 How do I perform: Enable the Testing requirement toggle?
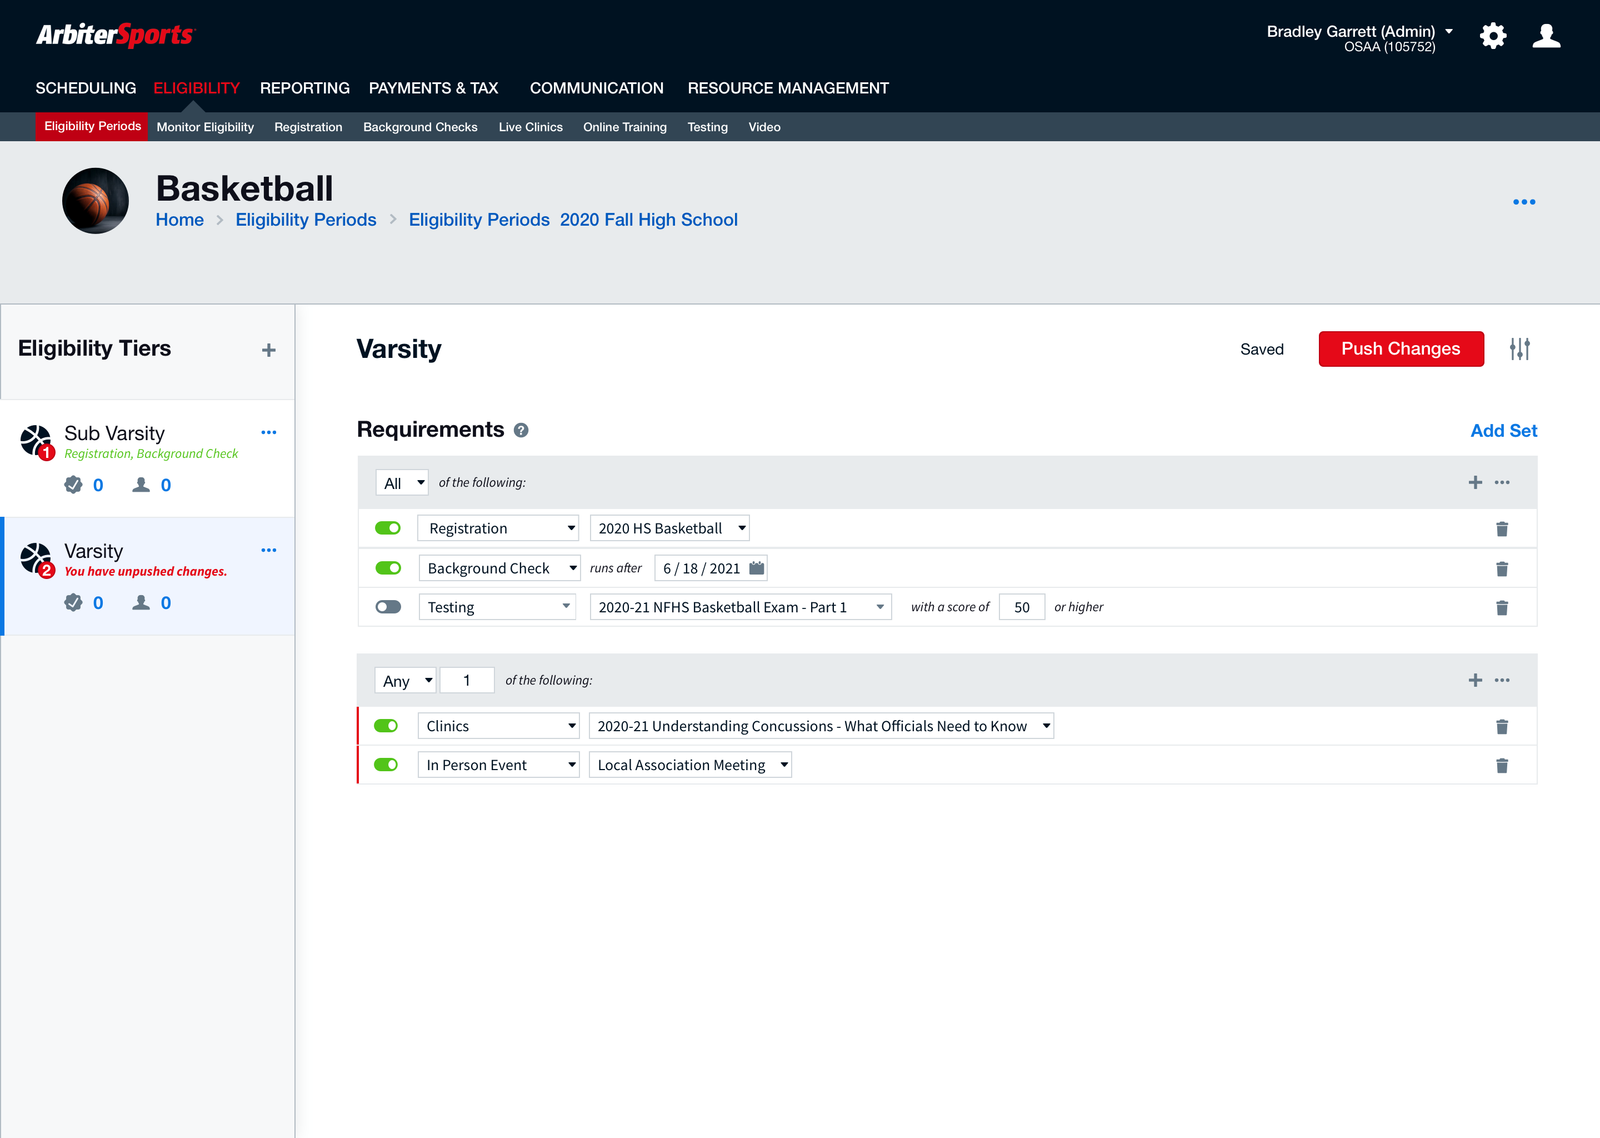coord(388,607)
